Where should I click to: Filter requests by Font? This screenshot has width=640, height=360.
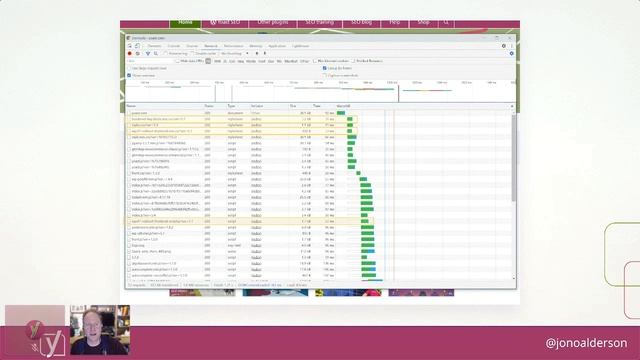pos(262,61)
